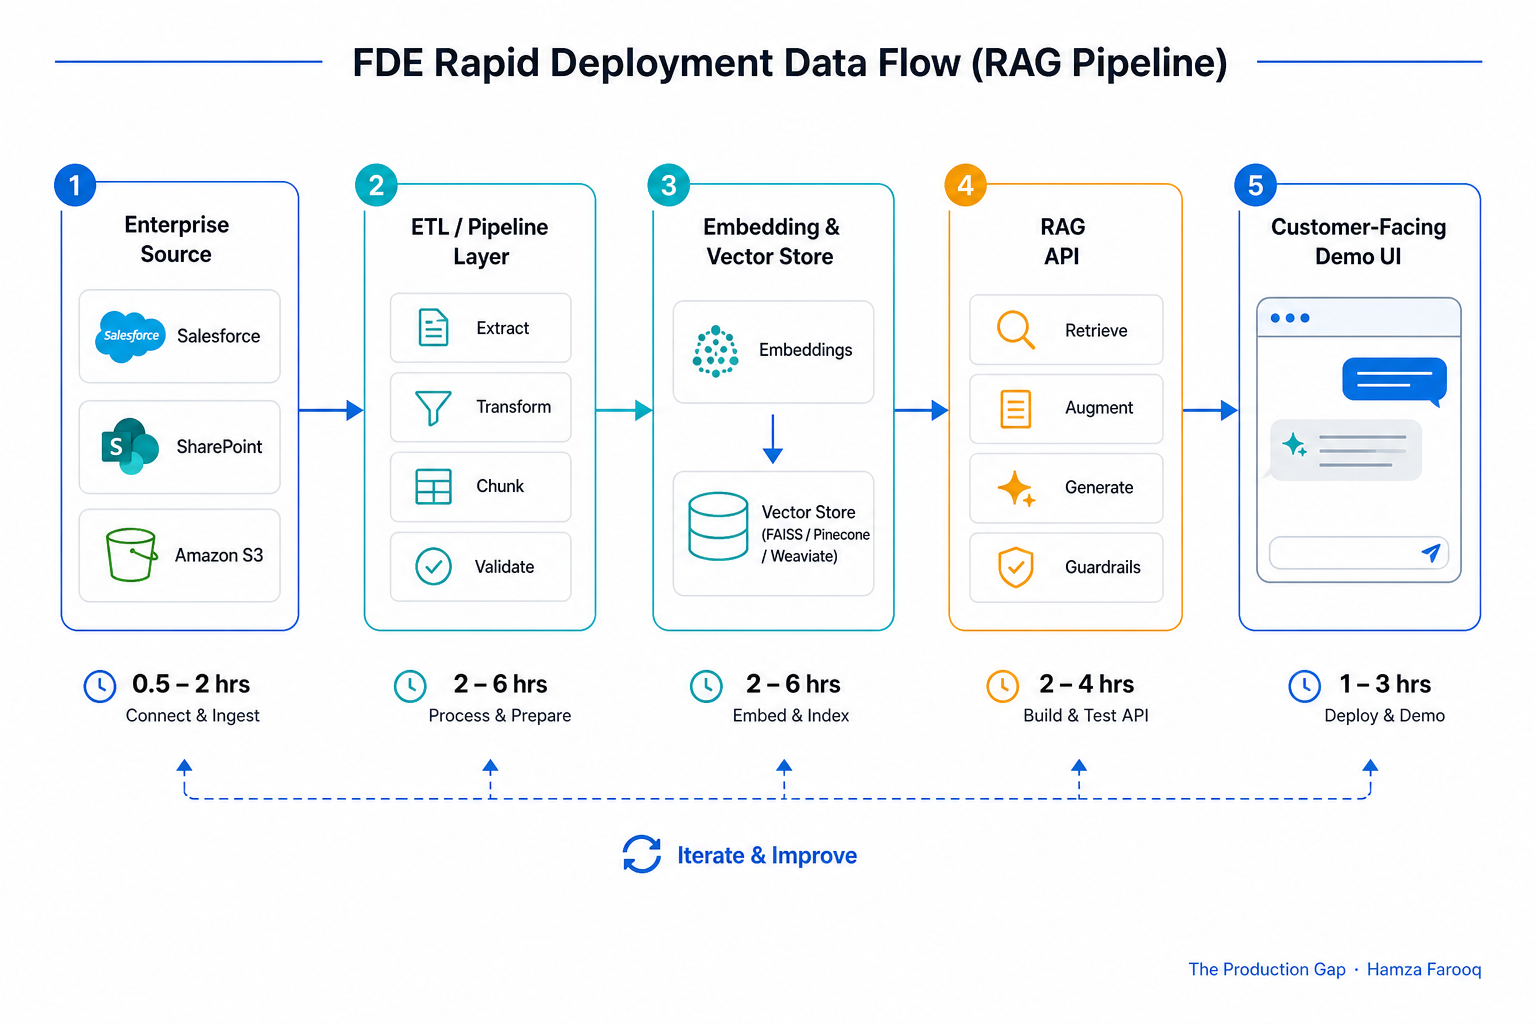Click the FAISS / Pinecone / Weaviate text

(x=815, y=546)
